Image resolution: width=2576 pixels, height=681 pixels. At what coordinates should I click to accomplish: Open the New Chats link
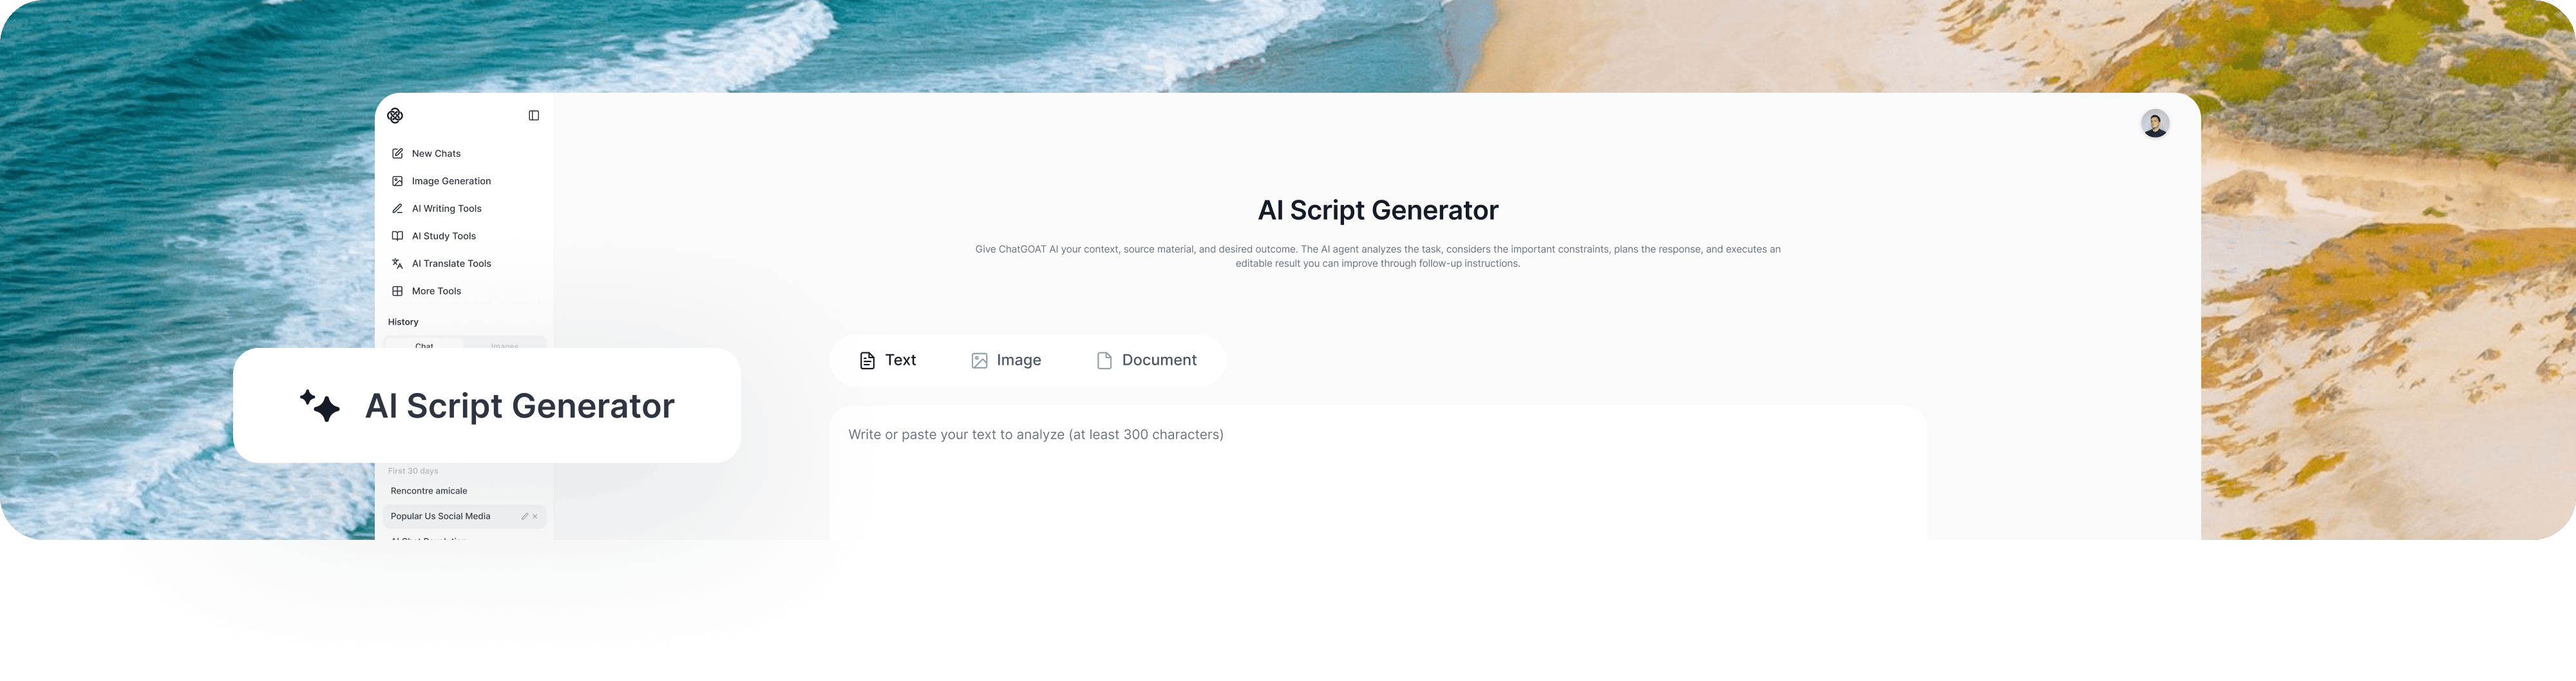(x=436, y=154)
